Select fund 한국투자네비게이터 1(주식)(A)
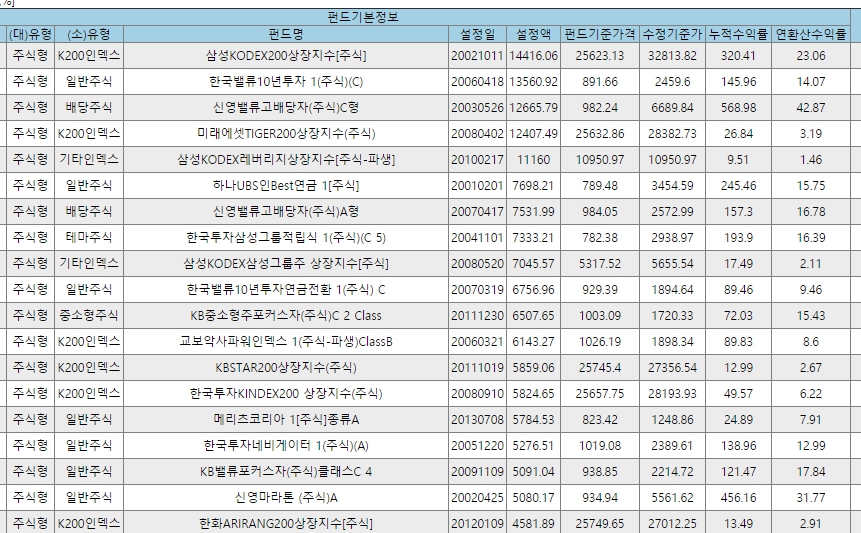 coord(286,445)
